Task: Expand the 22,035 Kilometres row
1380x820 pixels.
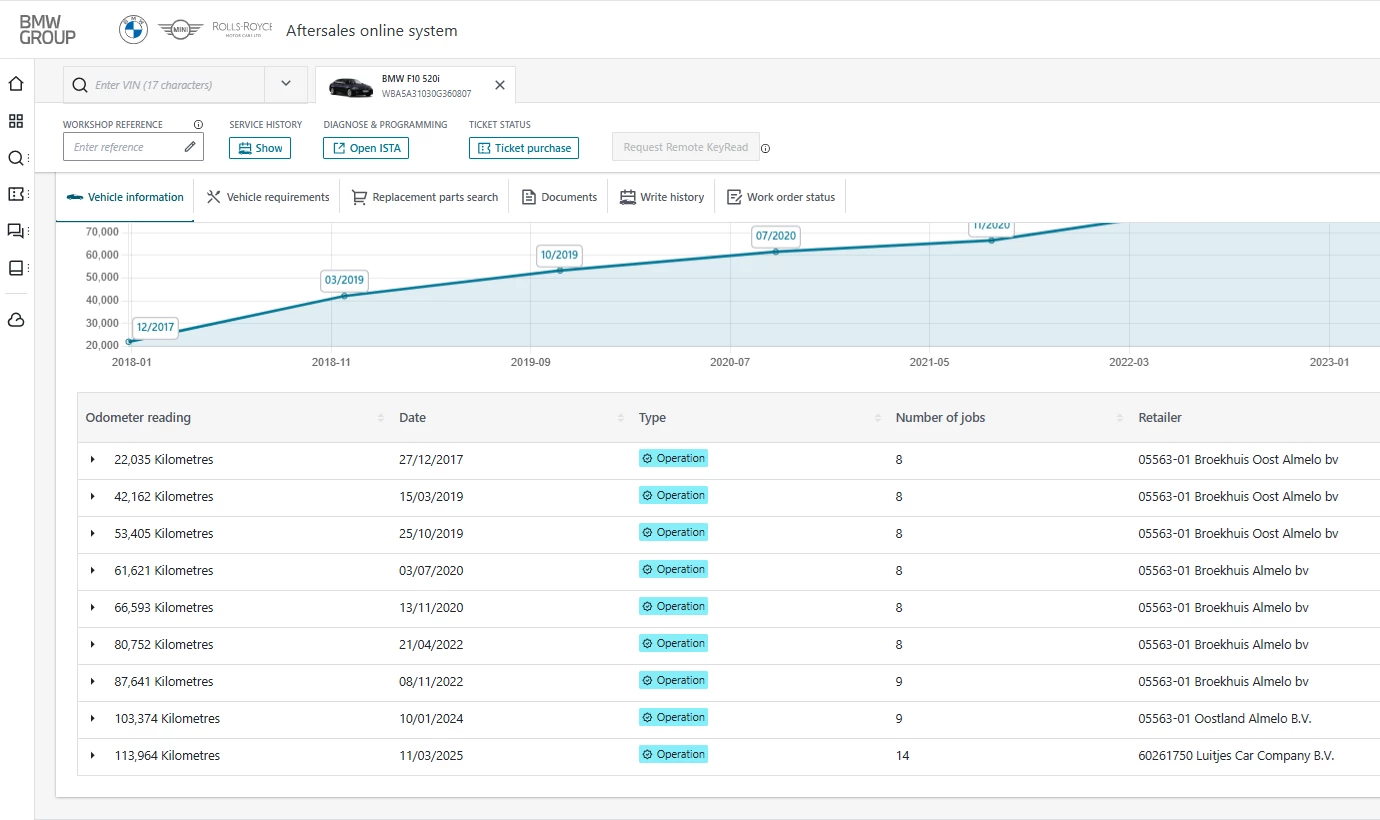Action: click(93, 460)
